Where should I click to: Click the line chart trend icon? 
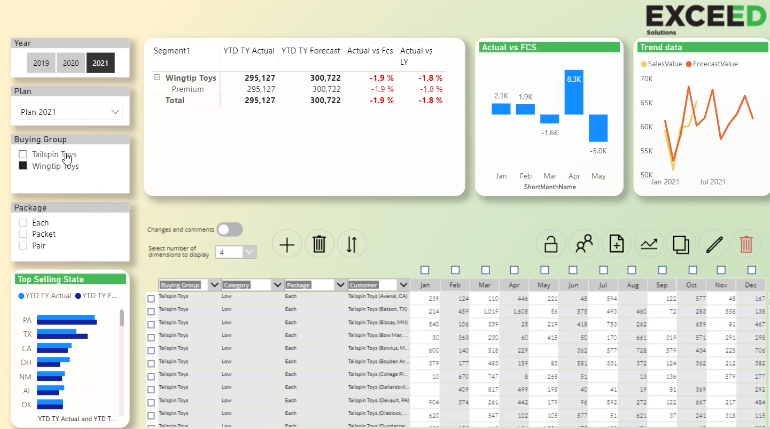(x=649, y=244)
